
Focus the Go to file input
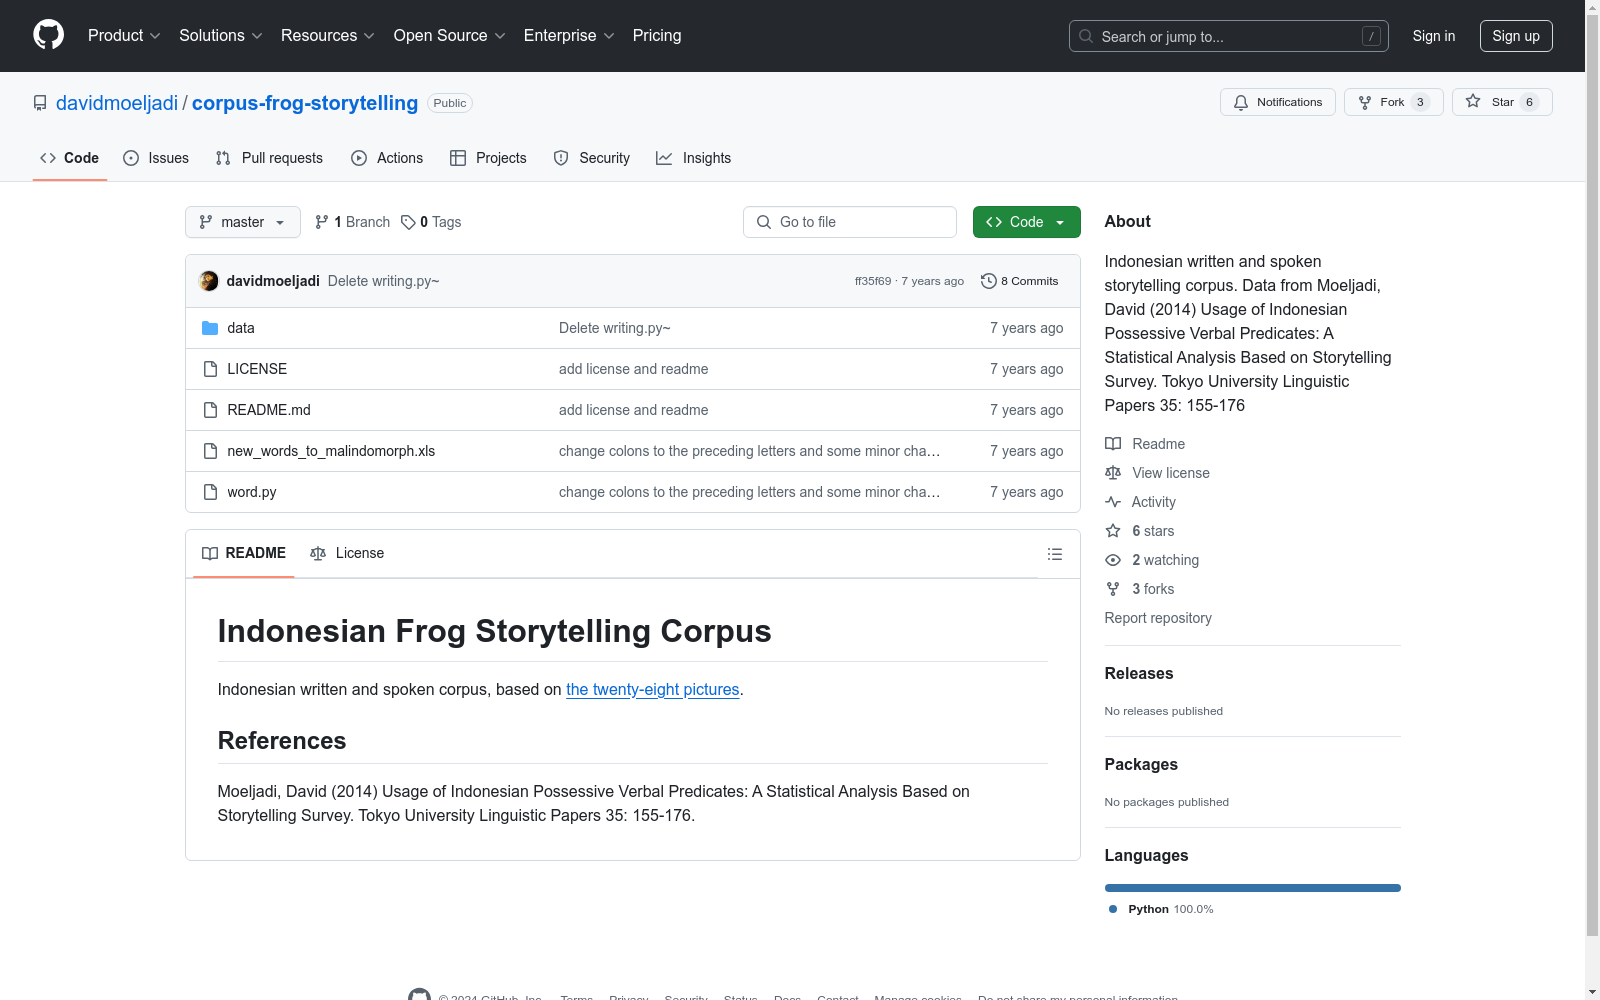coord(850,222)
